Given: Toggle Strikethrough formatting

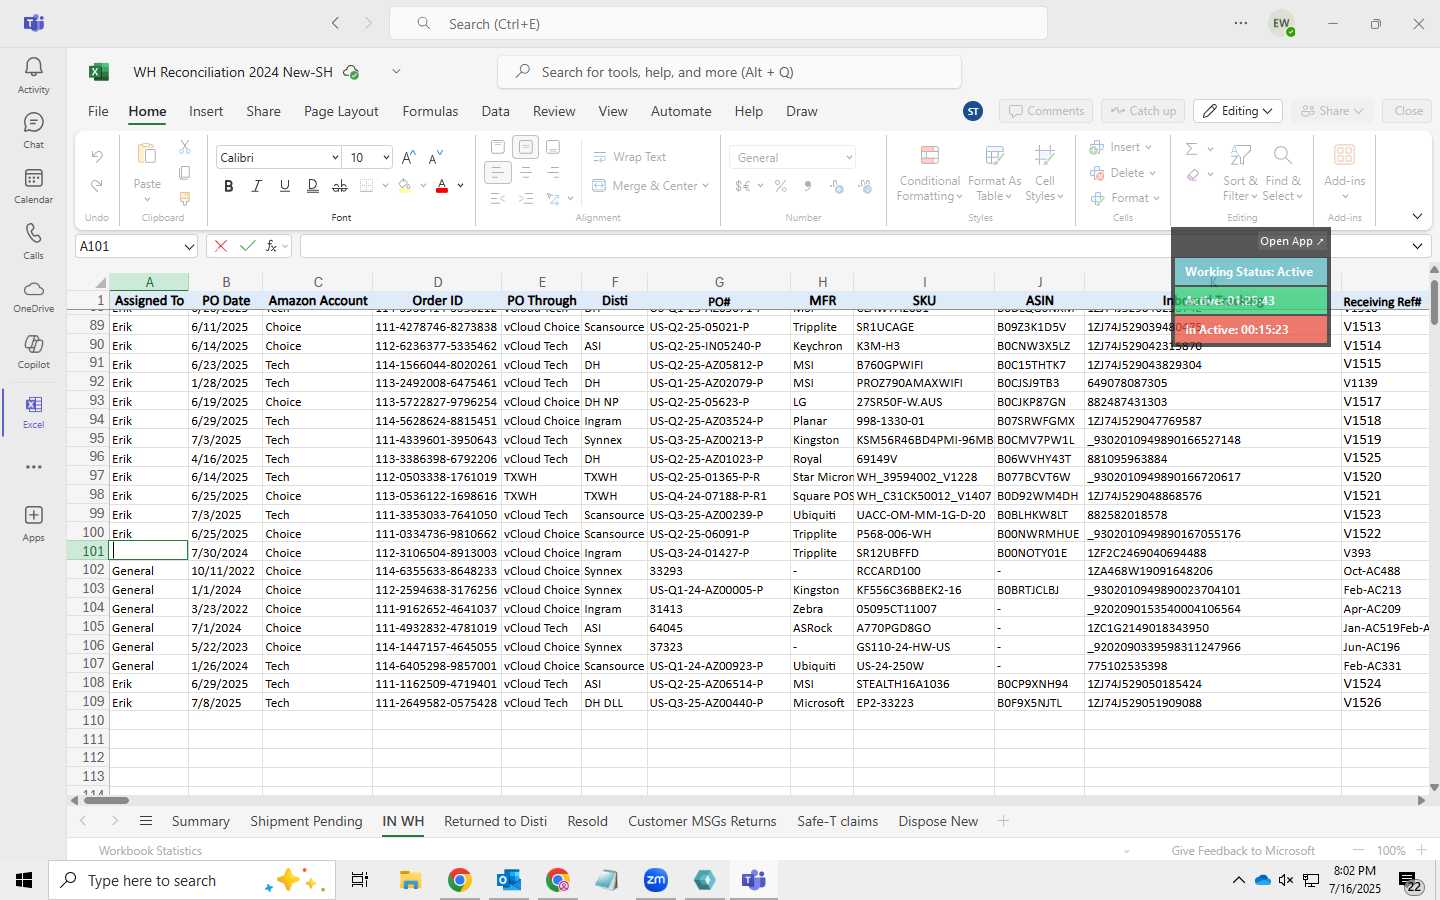Looking at the screenshot, I should [340, 186].
